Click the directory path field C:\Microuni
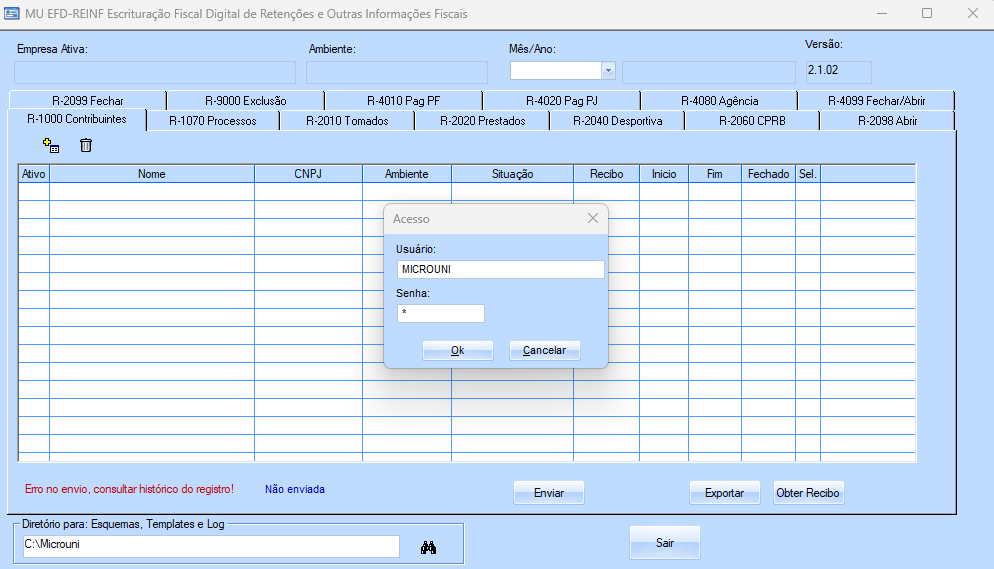Image resolution: width=994 pixels, height=569 pixels. click(x=211, y=546)
